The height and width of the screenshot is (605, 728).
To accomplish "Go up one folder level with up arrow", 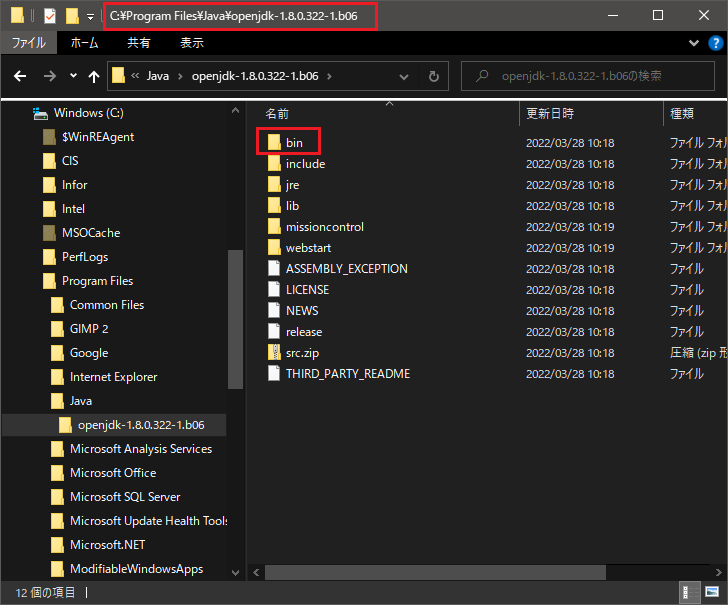I will [94, 76].
